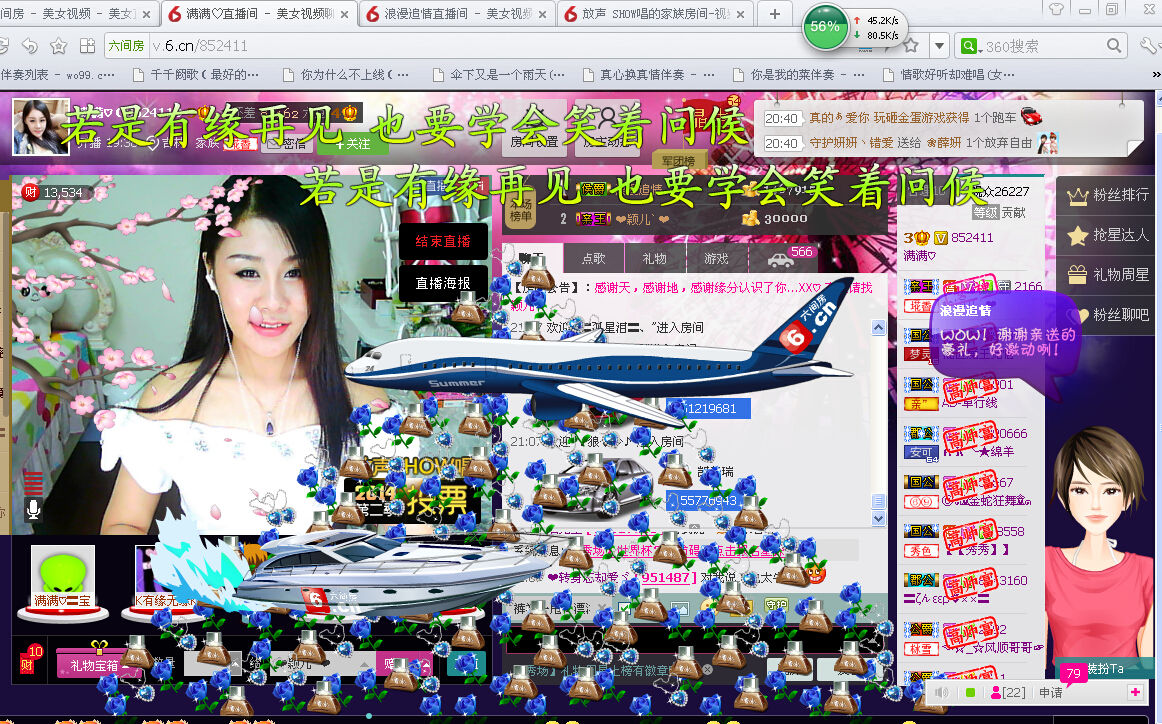This screenshot has width=1162, height=724.
Task: Click the 360 search magnifier icon
Action: click(x=1114, y=46)
